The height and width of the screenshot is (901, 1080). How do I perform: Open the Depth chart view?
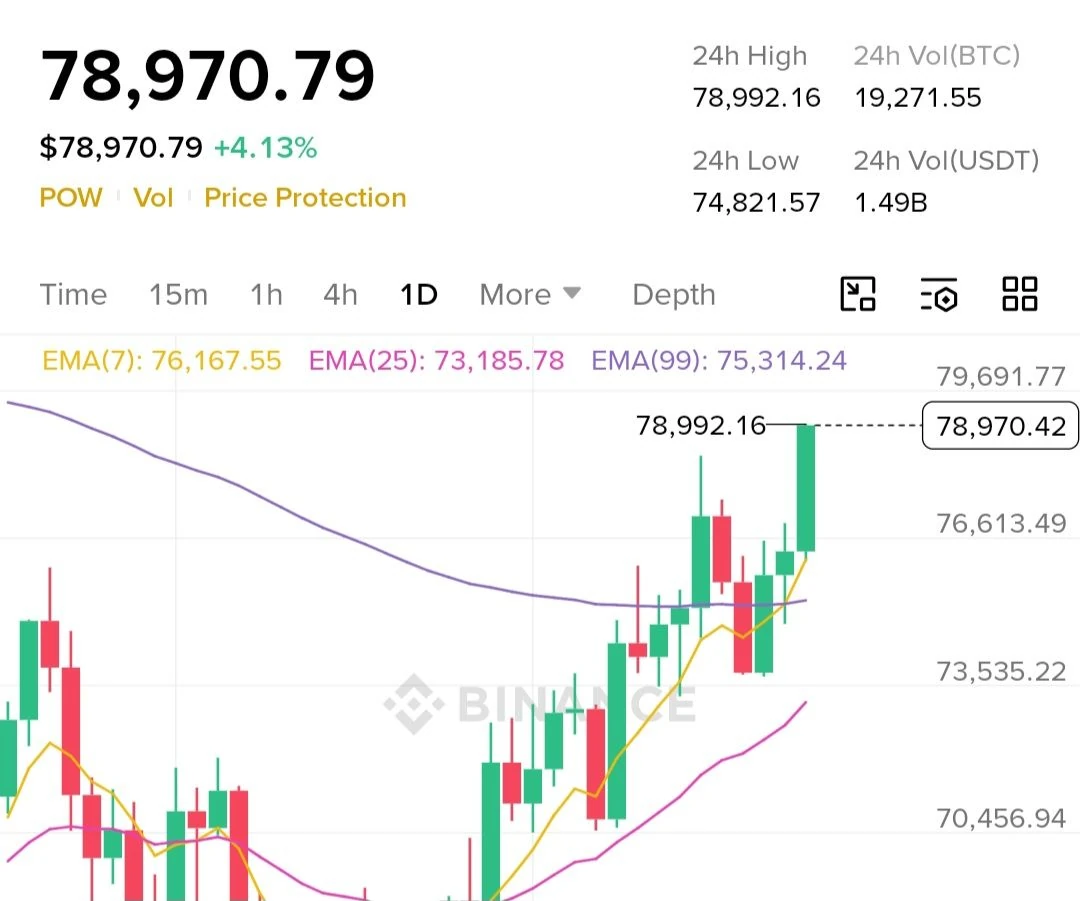tap(674, 295)
